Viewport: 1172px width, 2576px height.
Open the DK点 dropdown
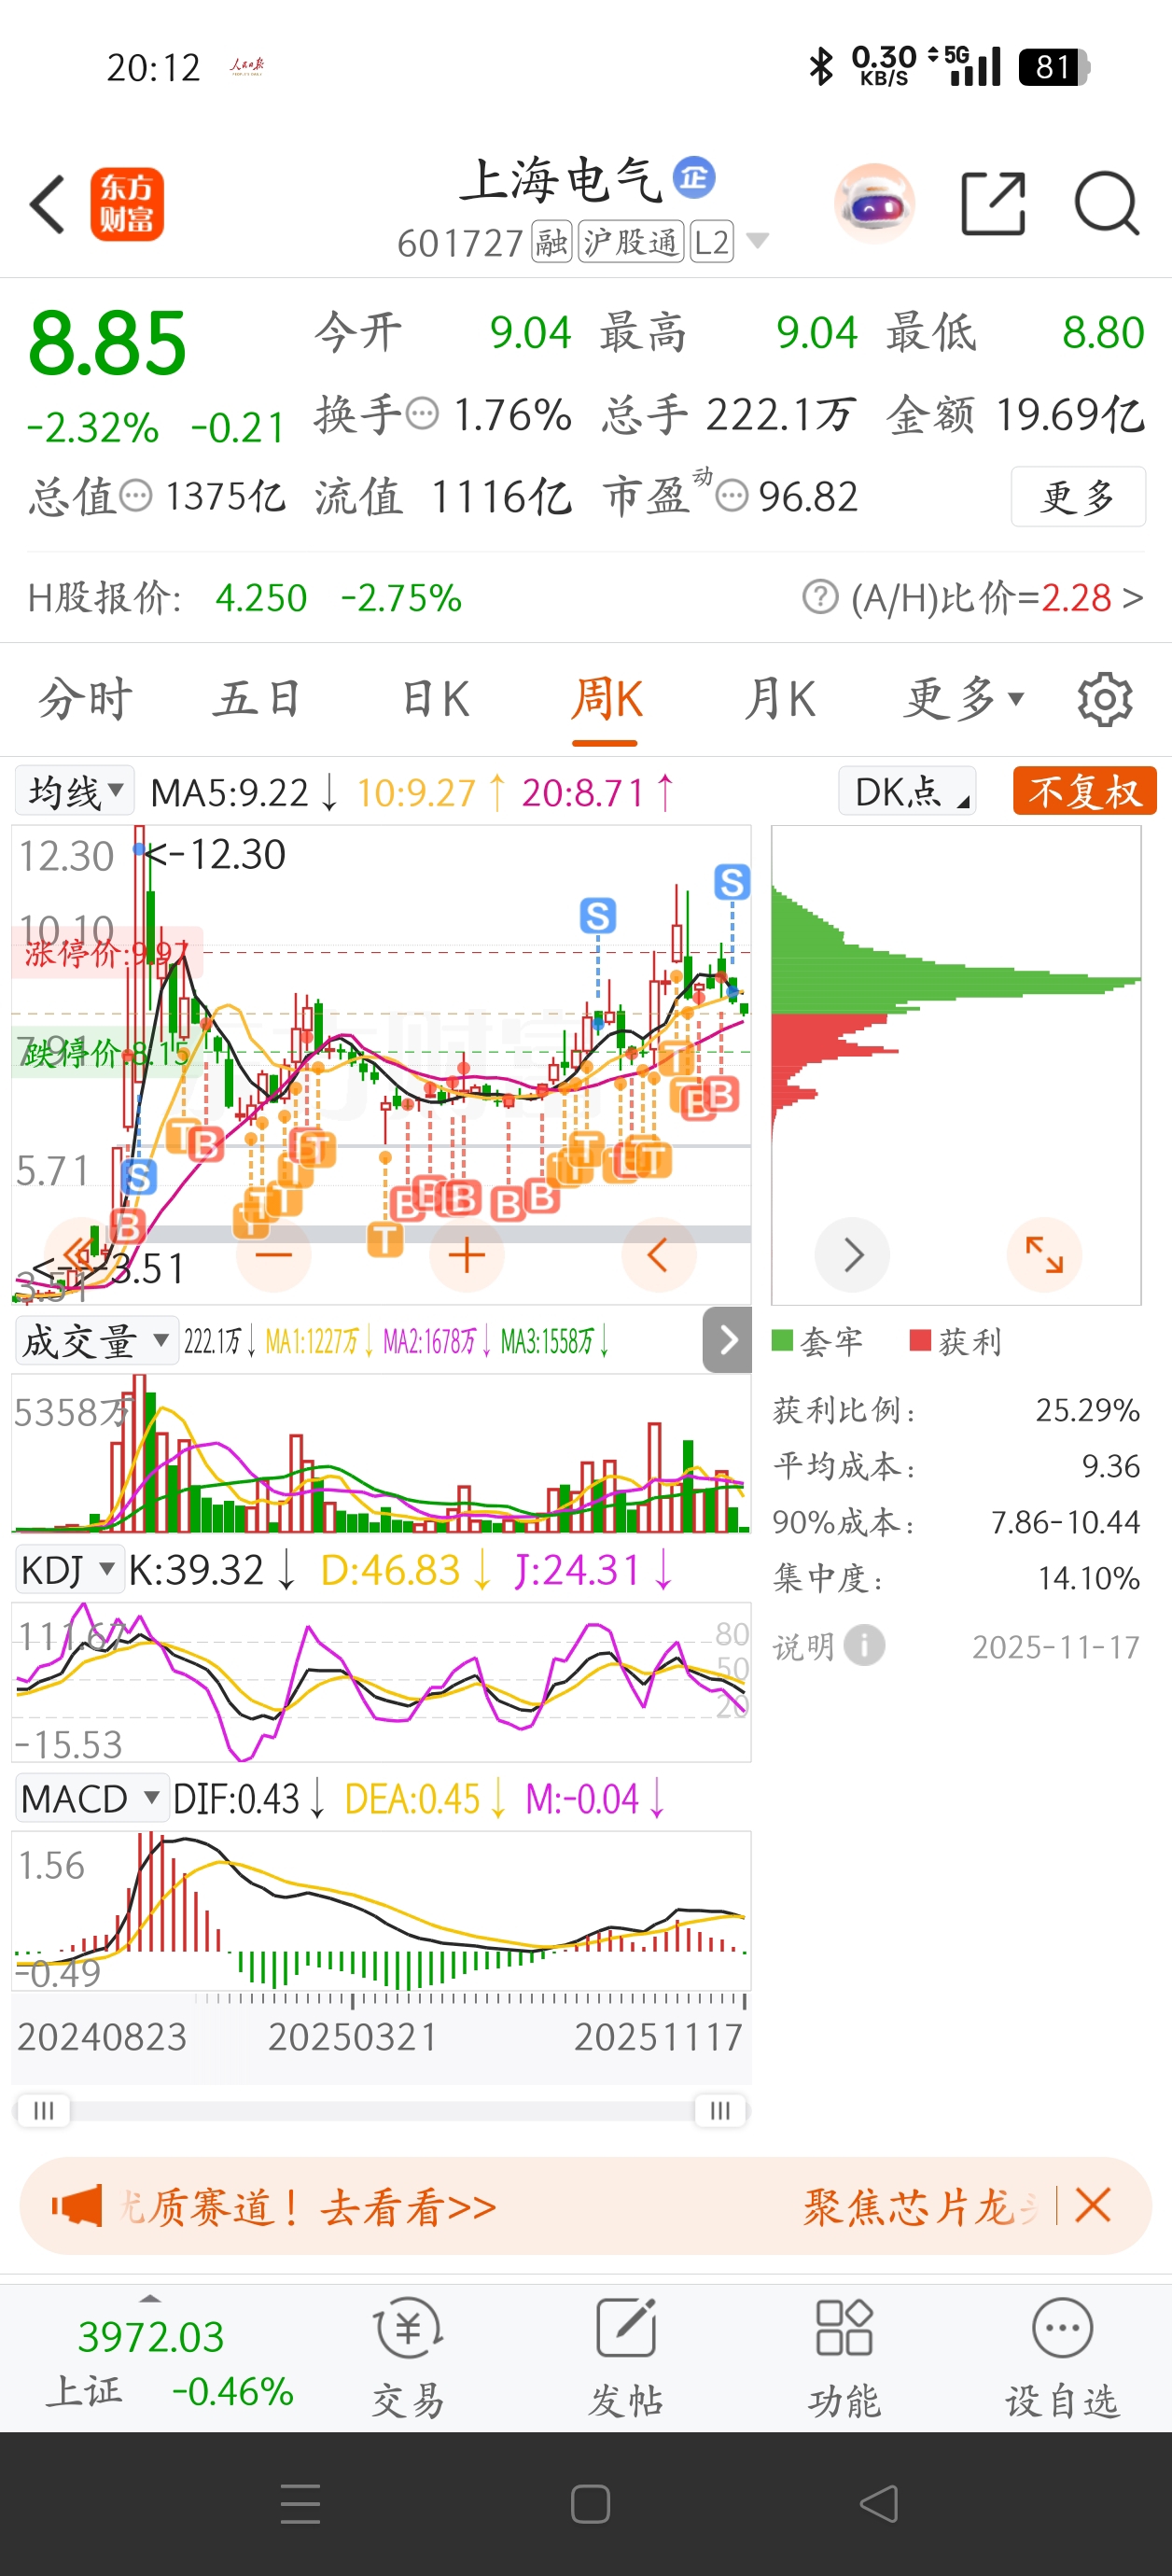[907, 792]
